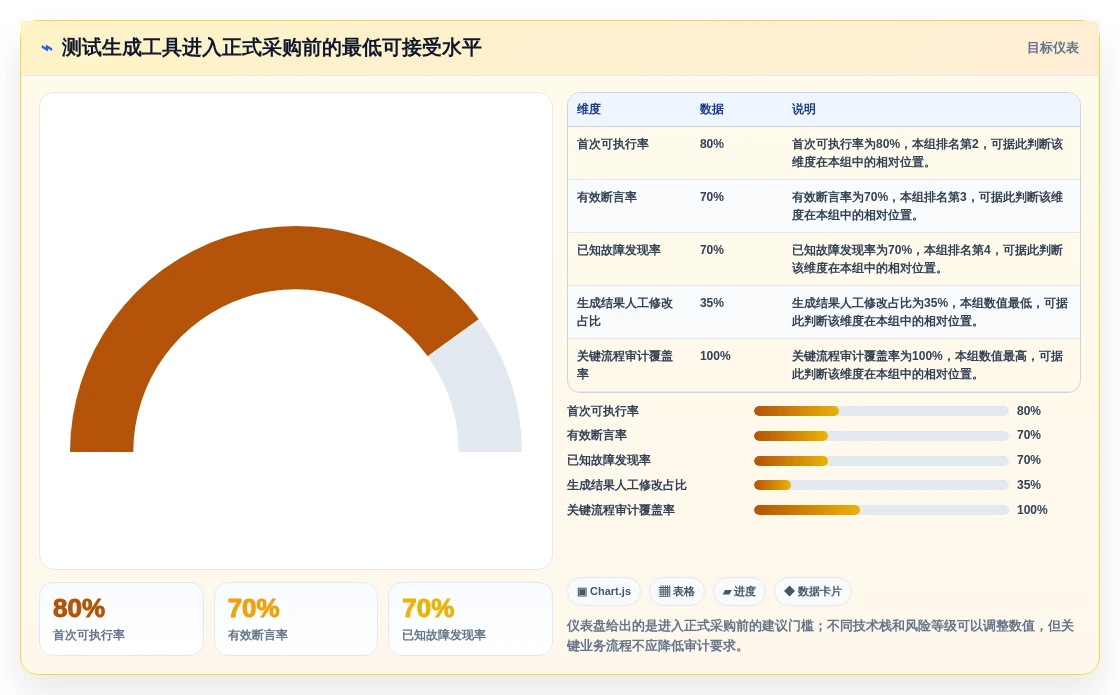Click the 数据 column header
The width and height of the screenshot is (1120, 695).
click(x=711, y=109)
